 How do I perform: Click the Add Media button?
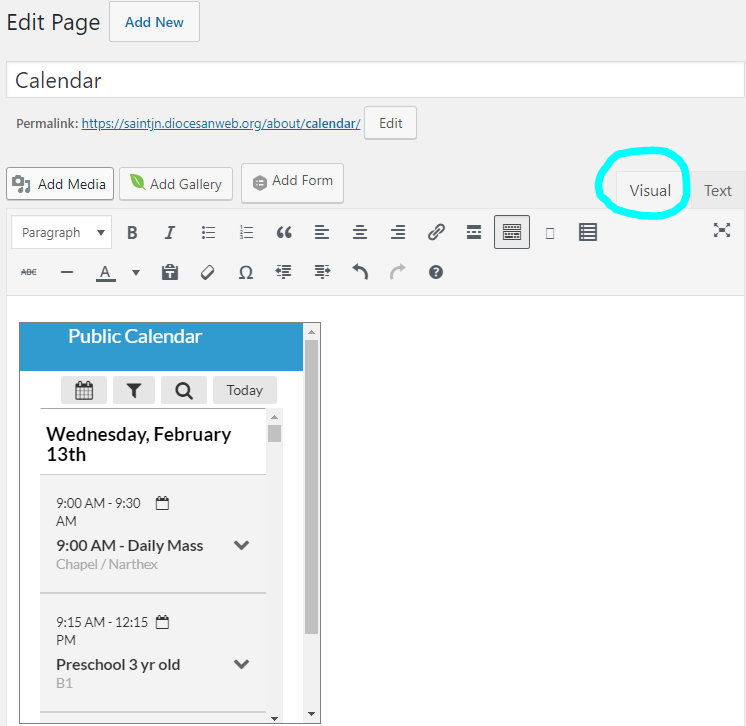tap(60, 184)
